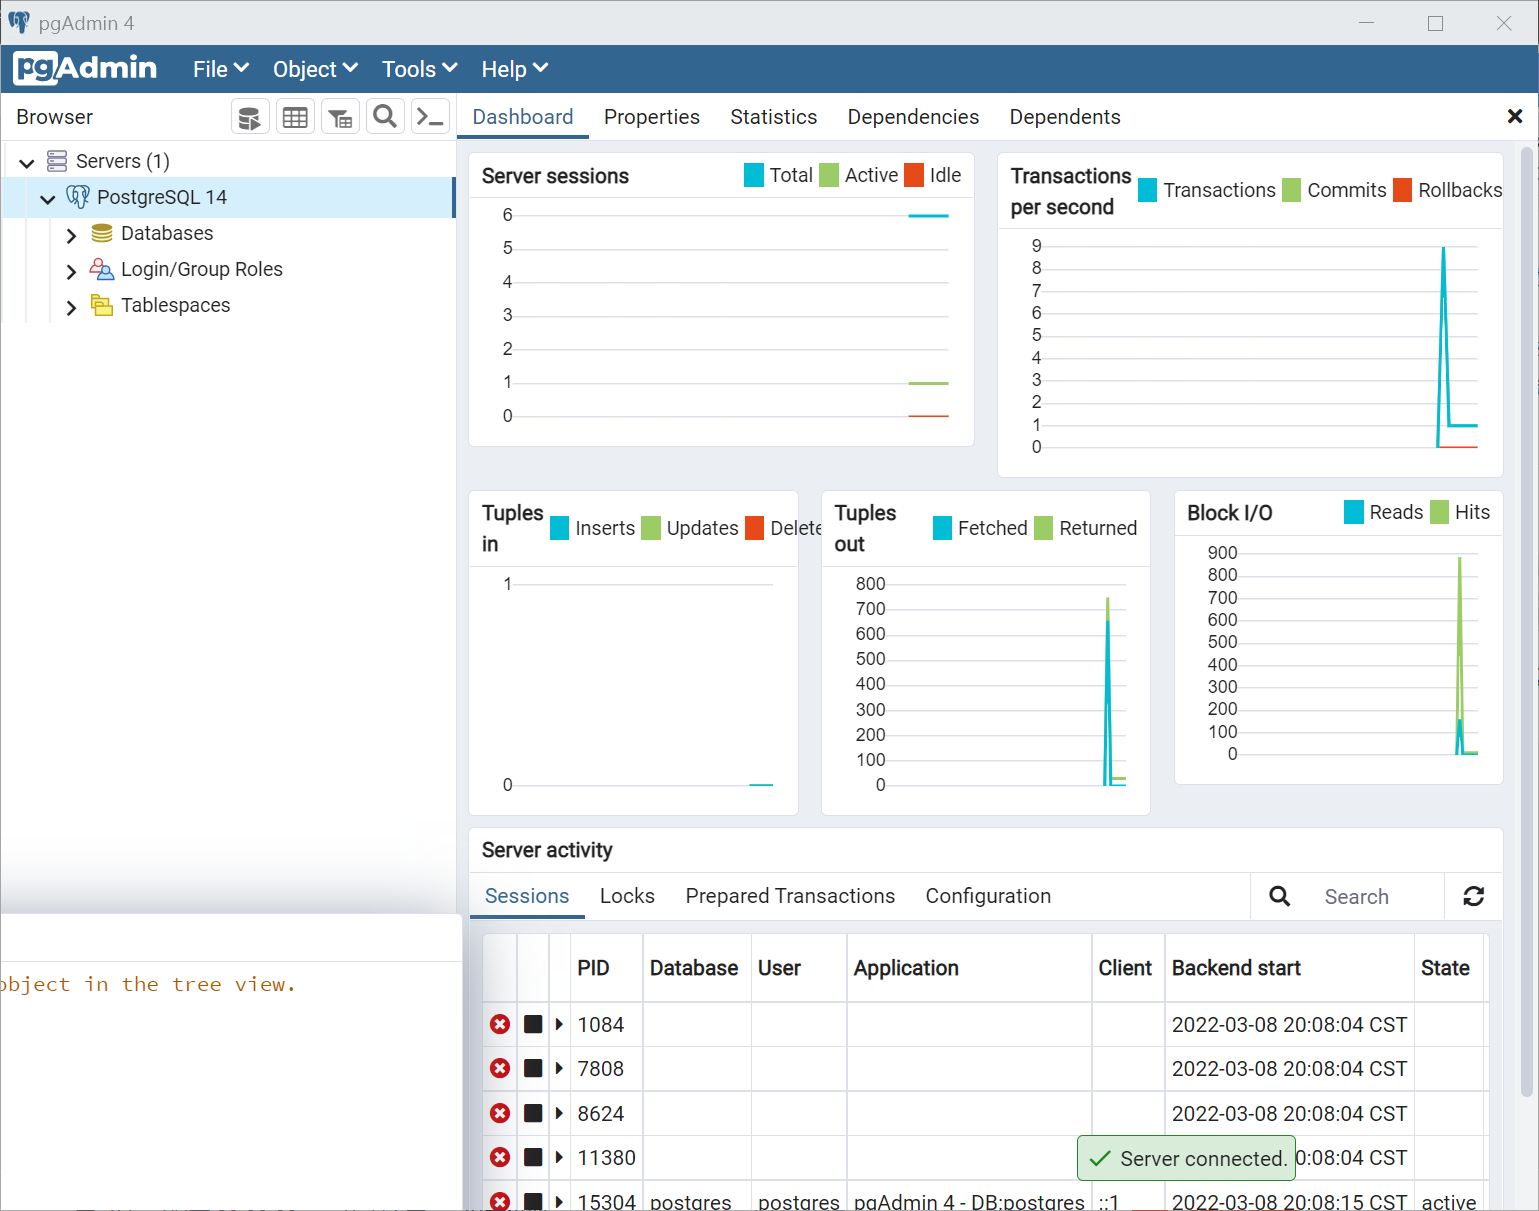Click the Tablespaces folder icon

pos(102,305)
